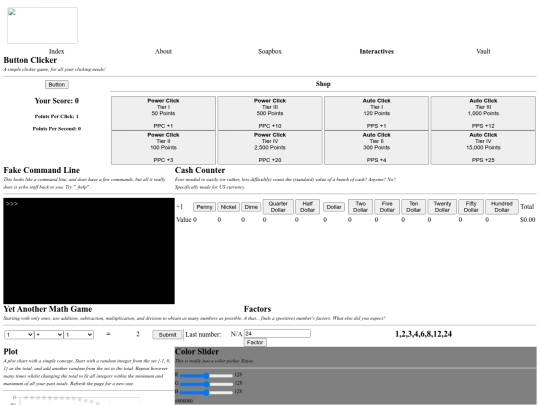The width and height of the screenshot is (540, 405).
Task: Click the Total $0.00 value
Action: 528,219
